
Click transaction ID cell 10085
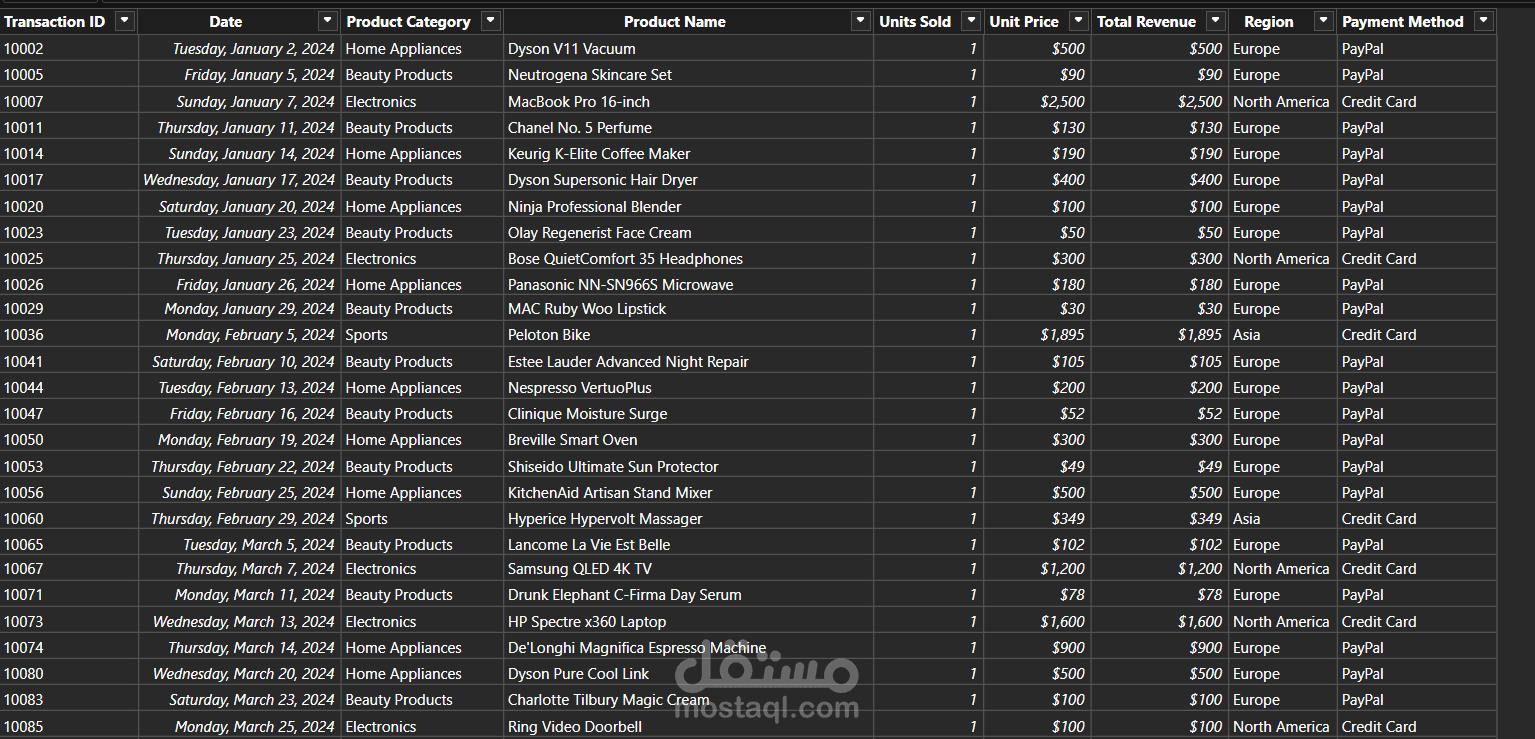[x=69, y=726]
